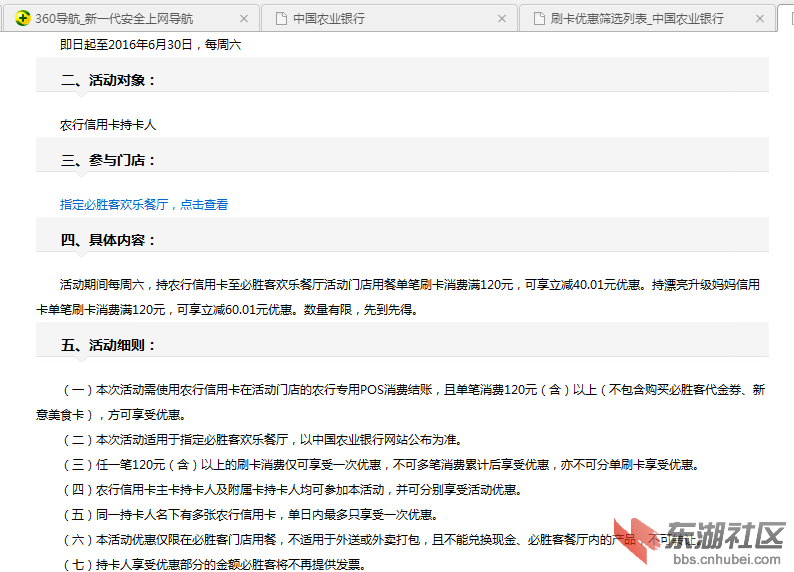Click page icon on 刷卡优惠筛选列表 tab
Viewport: 794px width, 572px height.
pyautogui.click(x=539, y=19)
